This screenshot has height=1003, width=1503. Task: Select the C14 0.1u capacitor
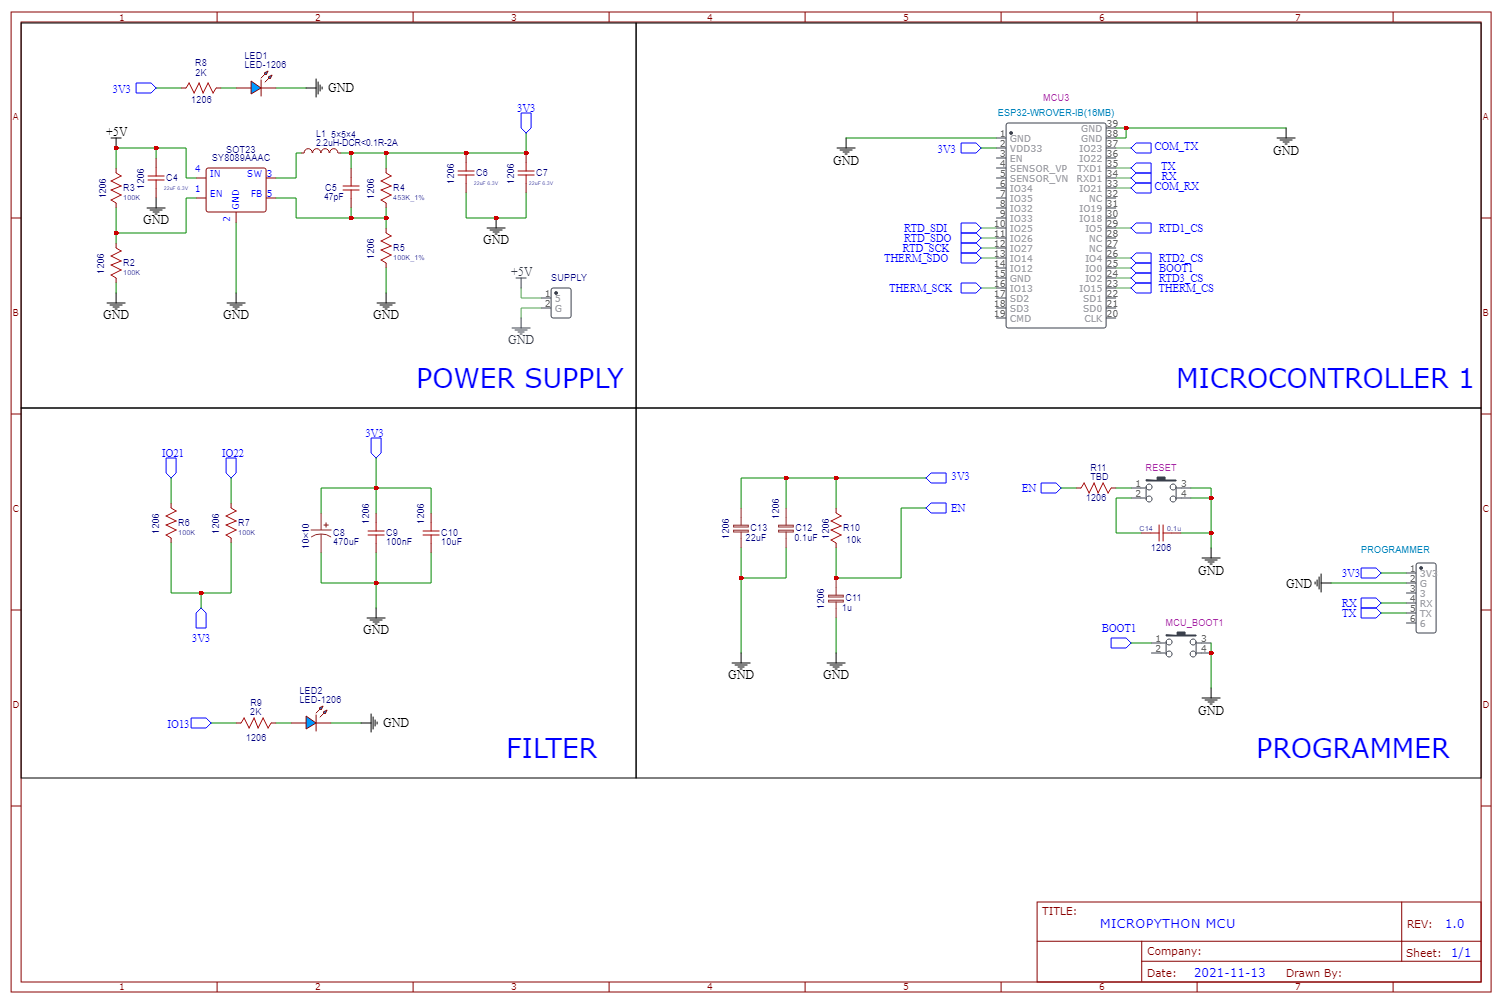(1161, 533)
